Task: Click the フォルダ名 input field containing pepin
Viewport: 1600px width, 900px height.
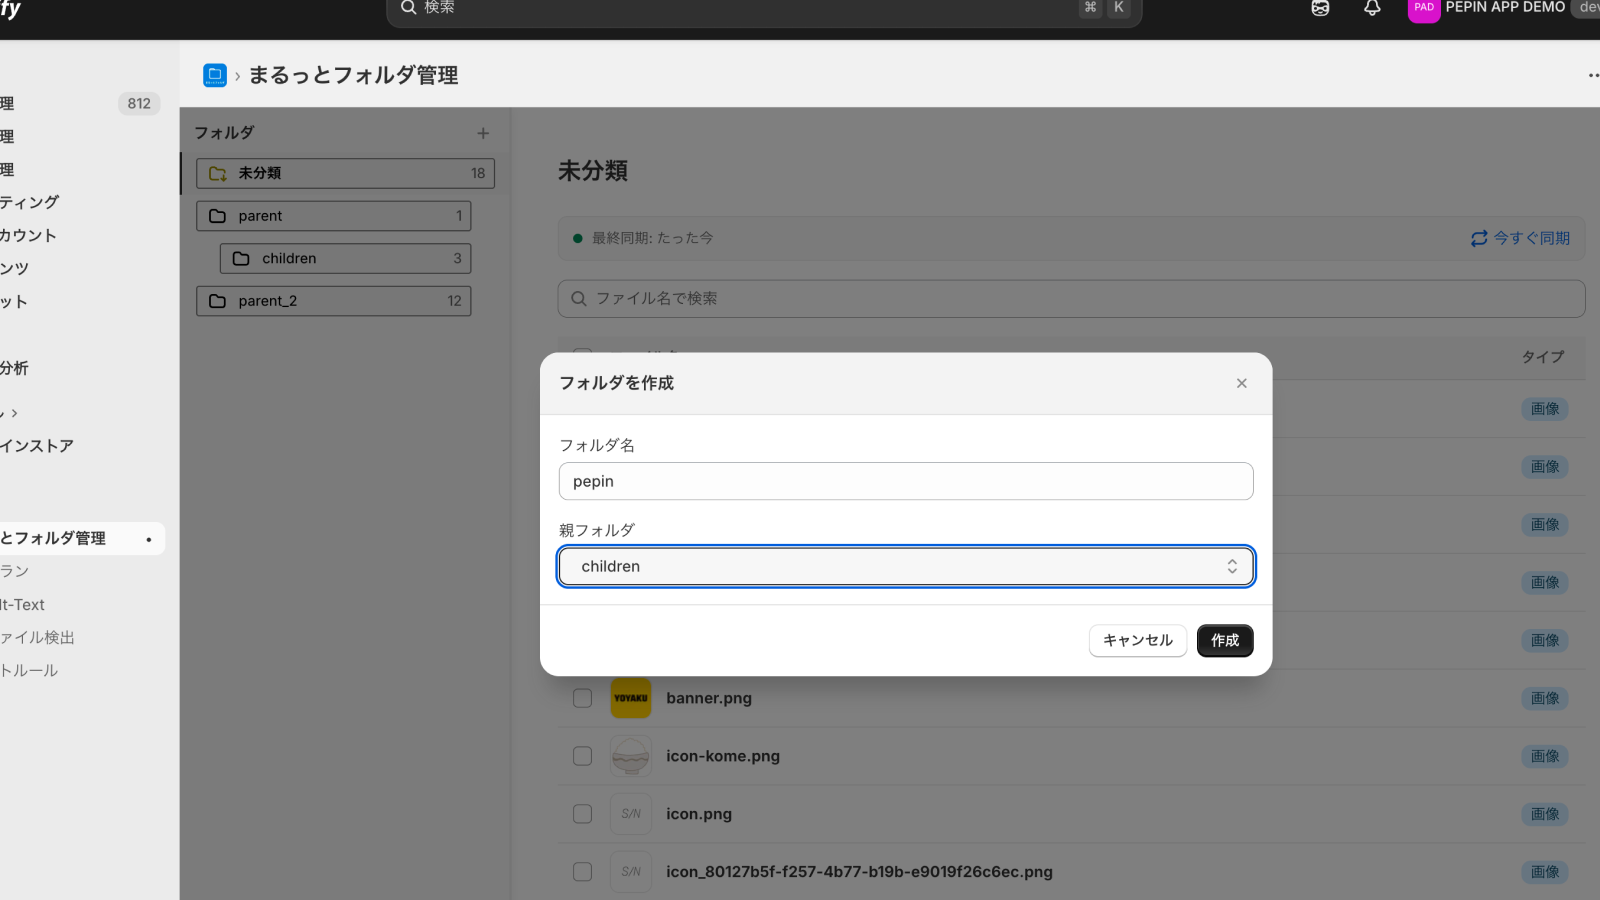Action: 905,481
